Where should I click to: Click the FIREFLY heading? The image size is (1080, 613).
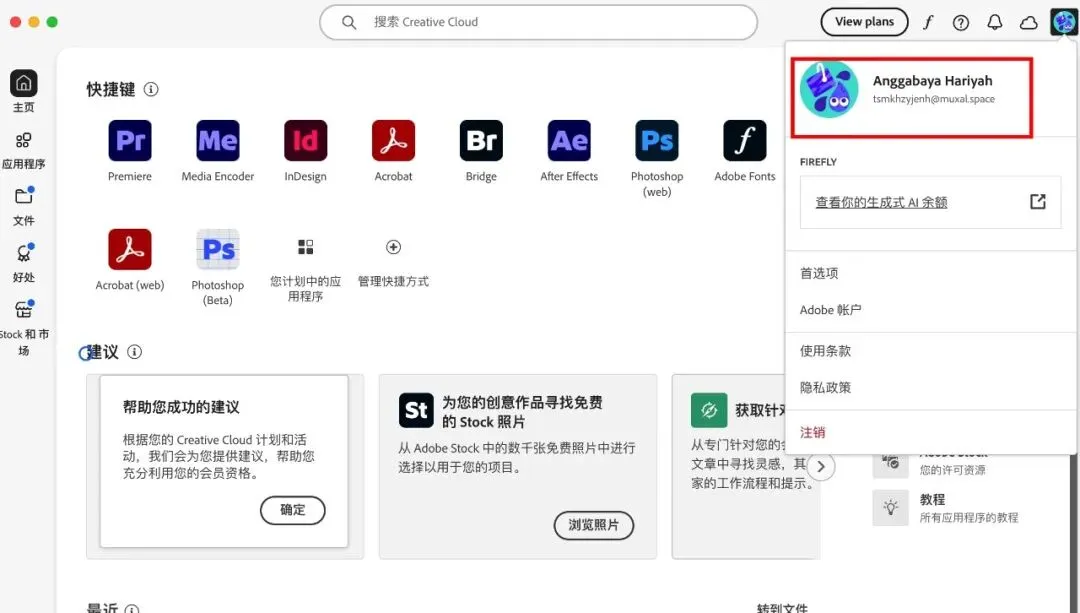(x=818, y=162)
